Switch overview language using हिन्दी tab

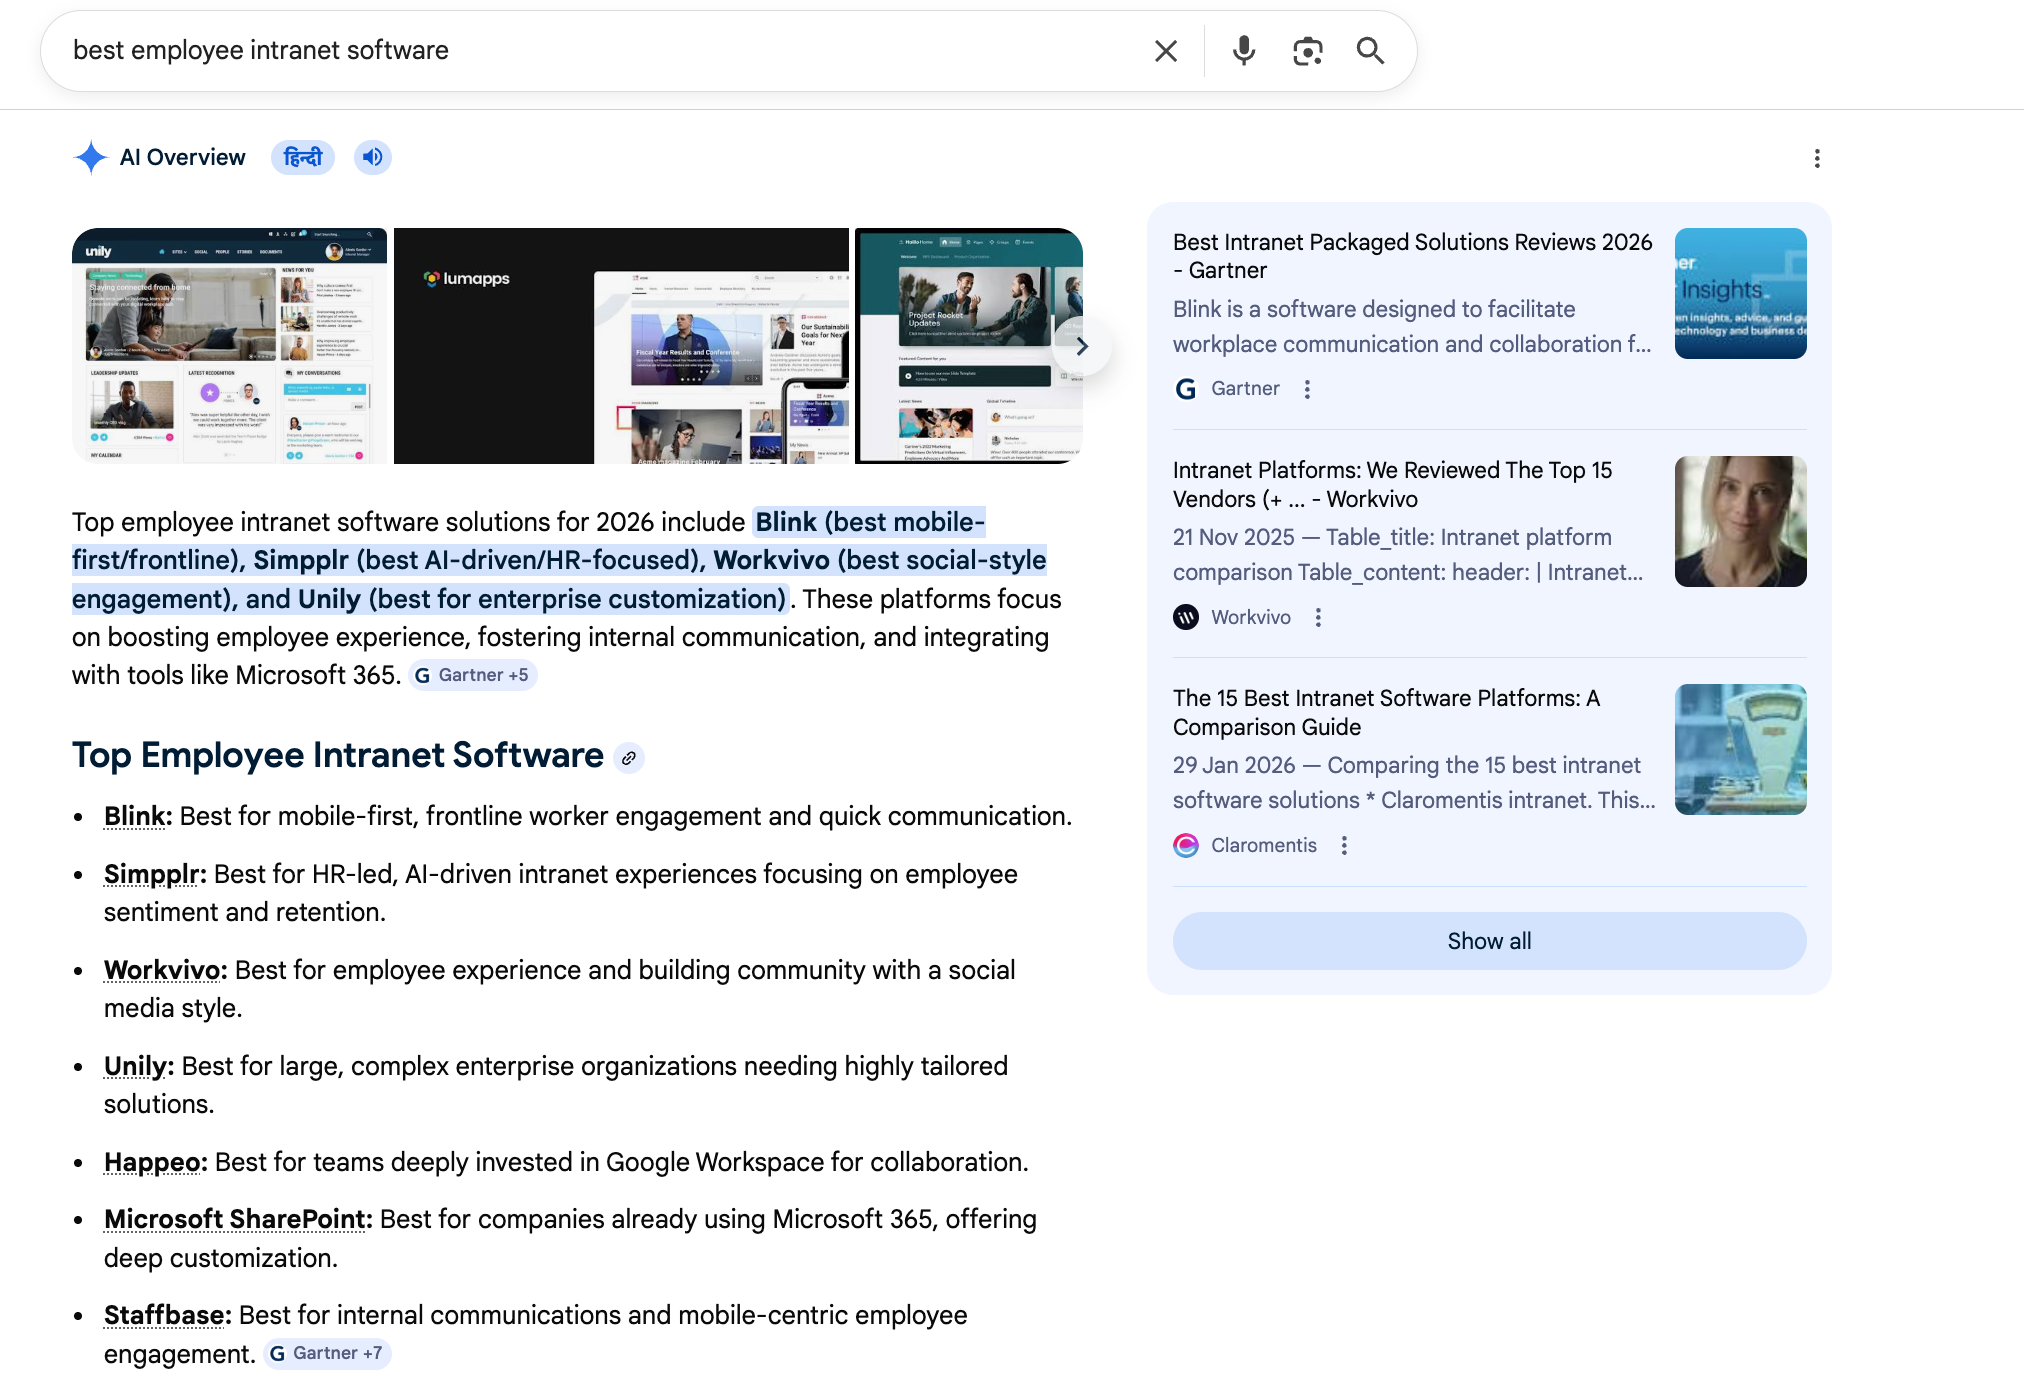pyautogui.click(x=302, y=157)
